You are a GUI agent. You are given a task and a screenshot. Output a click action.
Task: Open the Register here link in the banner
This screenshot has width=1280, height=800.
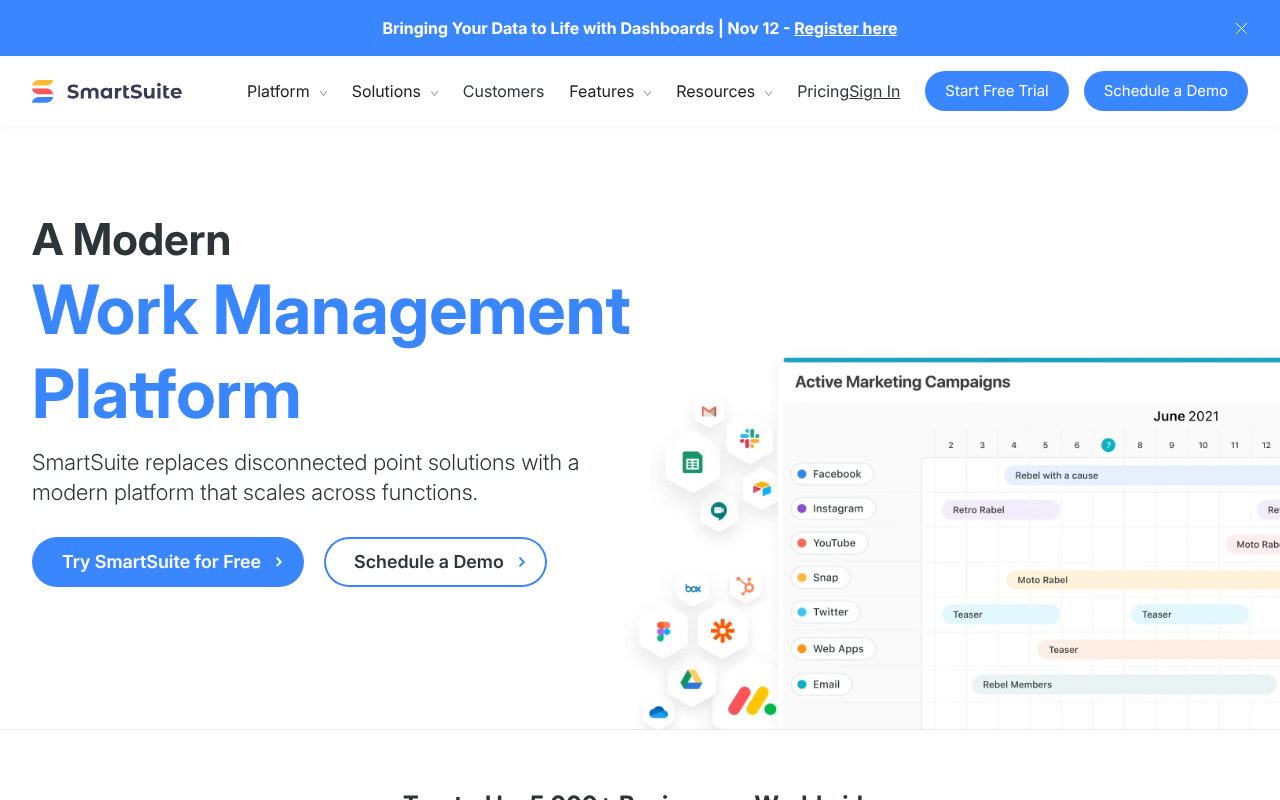845,28
